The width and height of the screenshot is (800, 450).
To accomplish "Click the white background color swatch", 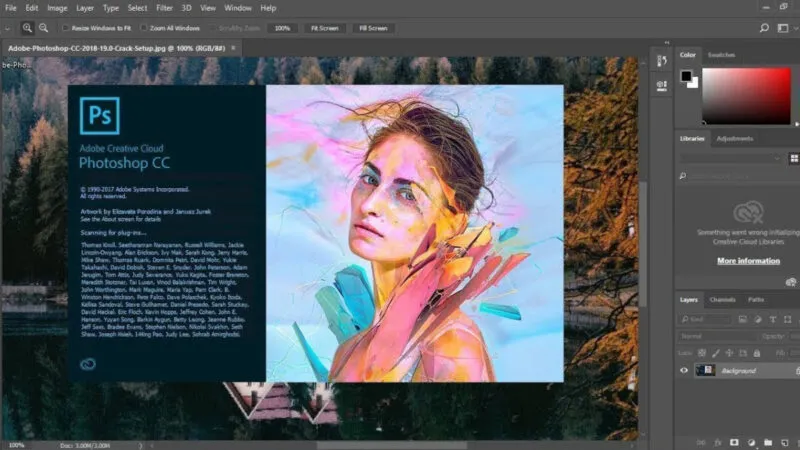I will tap(693, 84).
